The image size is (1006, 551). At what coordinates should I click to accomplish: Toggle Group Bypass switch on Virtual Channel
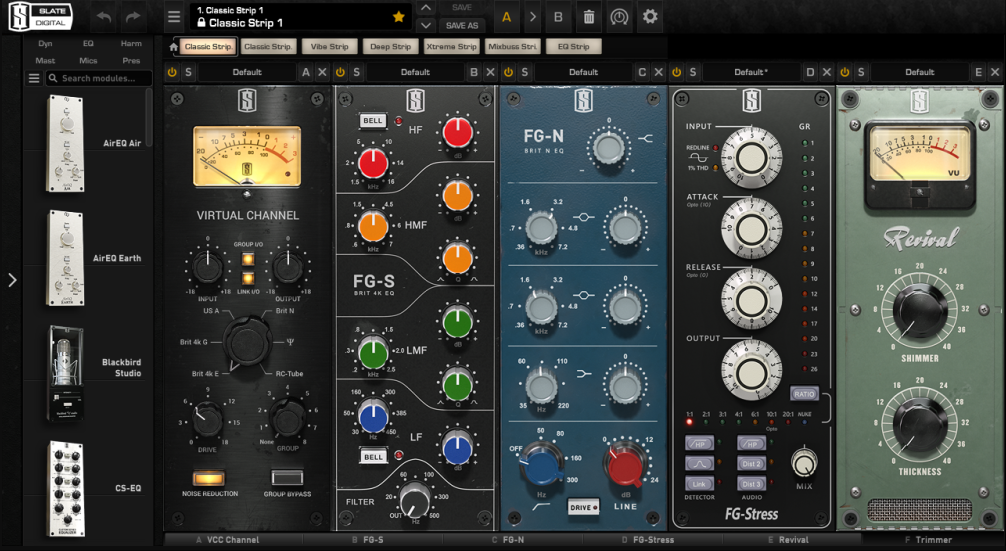287,479
